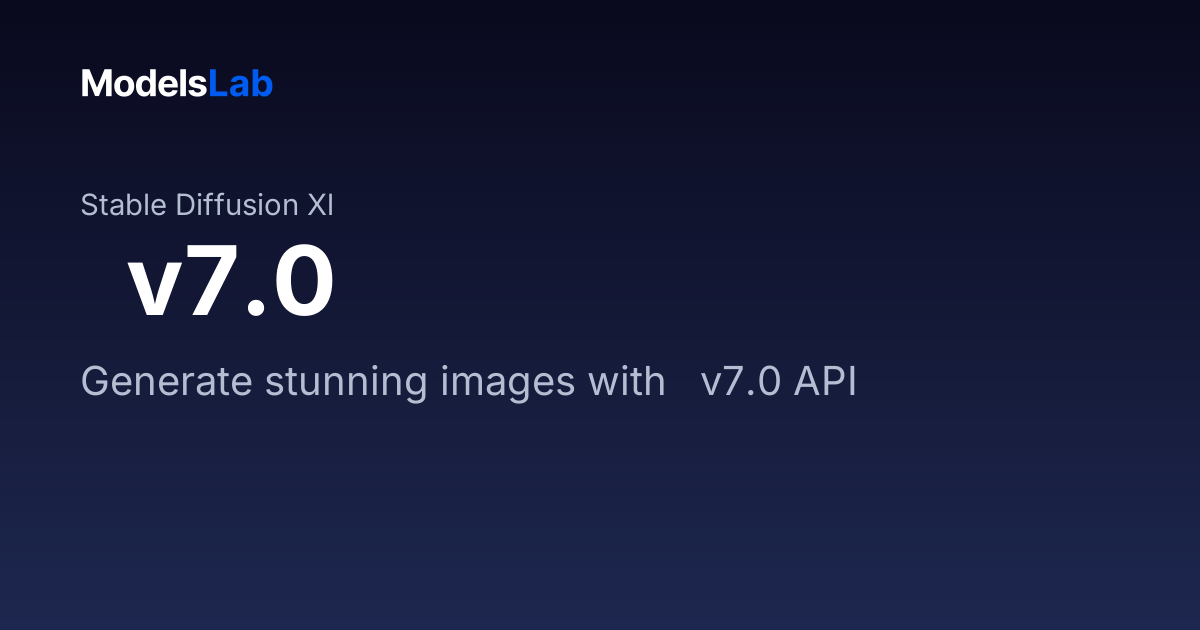1200x630 pixels.
Task: Click the white "Models" part of logo
Action: (144, 83)
